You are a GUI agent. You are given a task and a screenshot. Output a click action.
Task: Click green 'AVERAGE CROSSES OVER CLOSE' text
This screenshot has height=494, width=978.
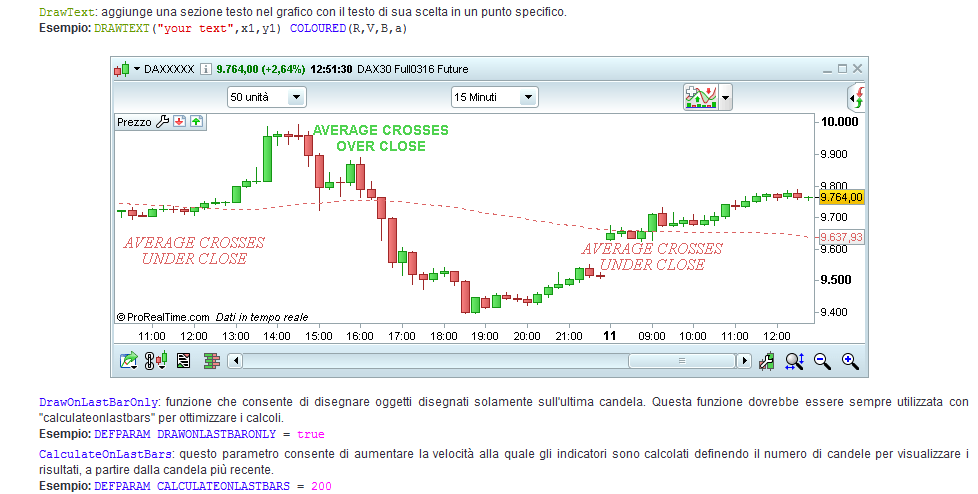[x=381, y=138]
